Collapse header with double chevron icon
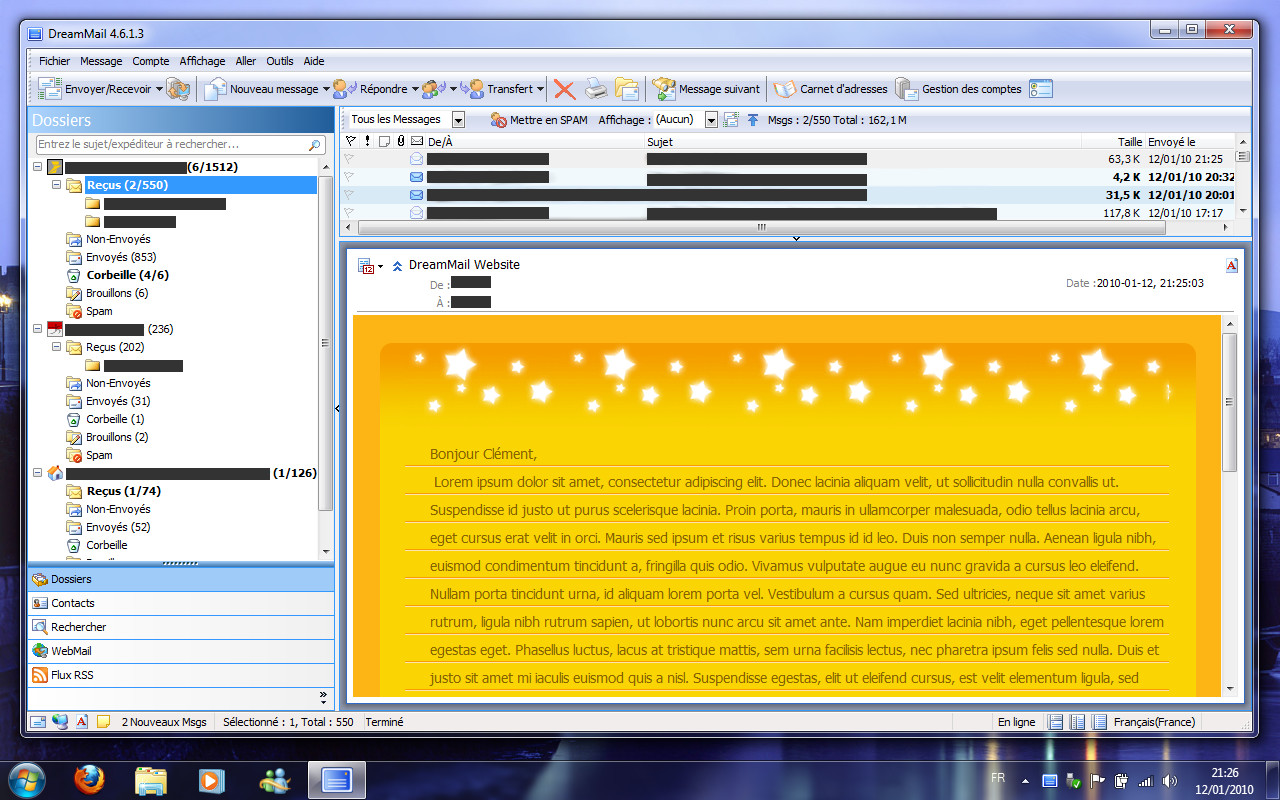 click(397, 266)
